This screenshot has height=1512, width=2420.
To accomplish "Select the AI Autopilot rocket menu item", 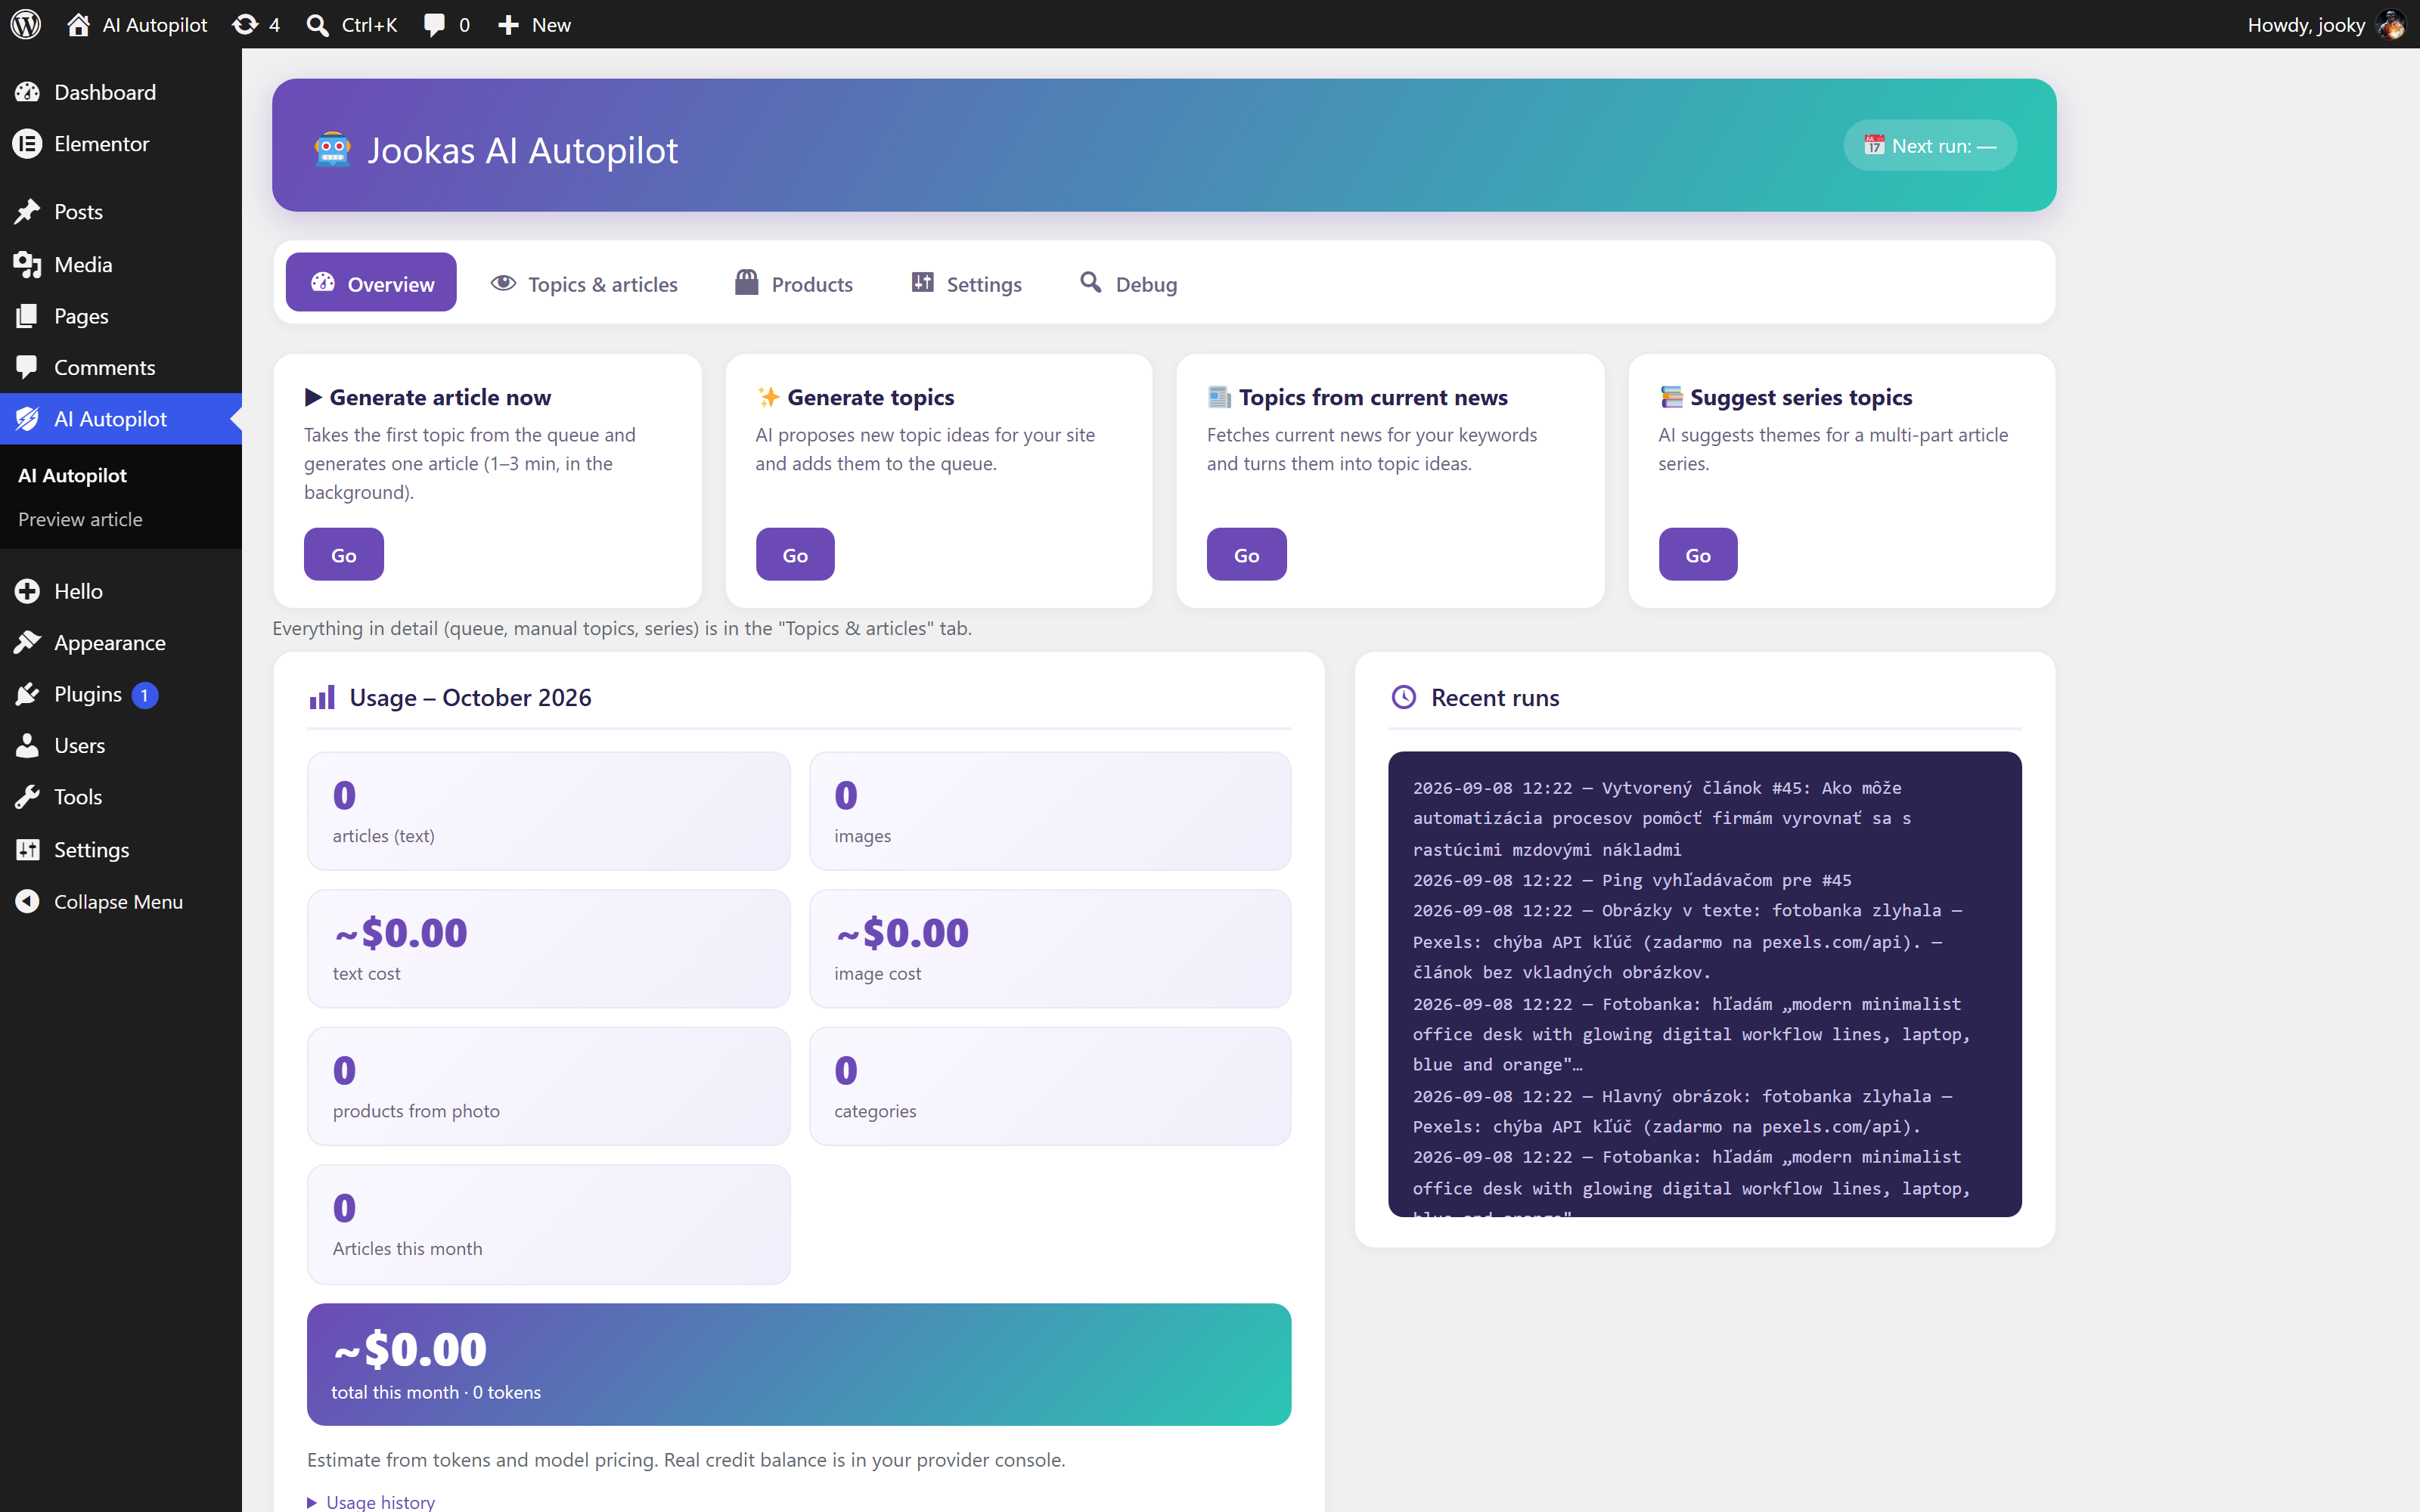I will 121,419.
